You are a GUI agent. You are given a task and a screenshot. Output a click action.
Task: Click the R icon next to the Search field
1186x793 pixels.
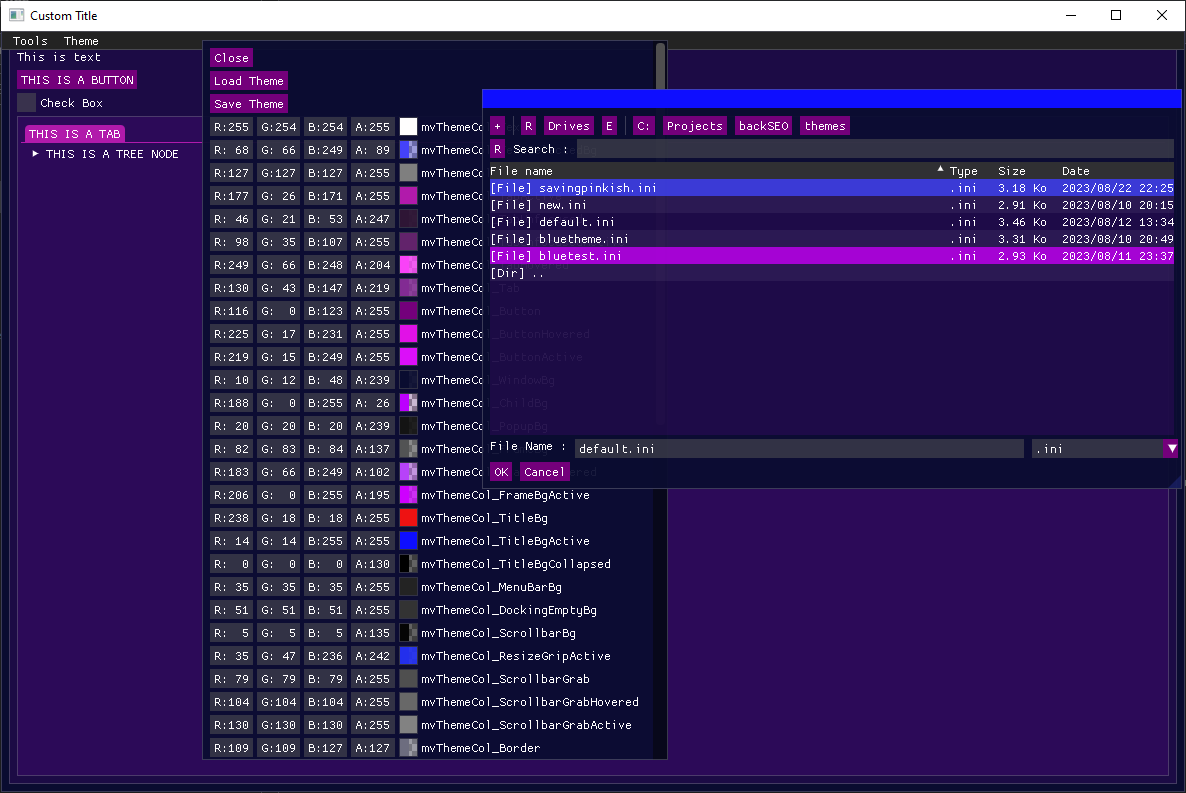pyautogui.click(x=497, y=148)
